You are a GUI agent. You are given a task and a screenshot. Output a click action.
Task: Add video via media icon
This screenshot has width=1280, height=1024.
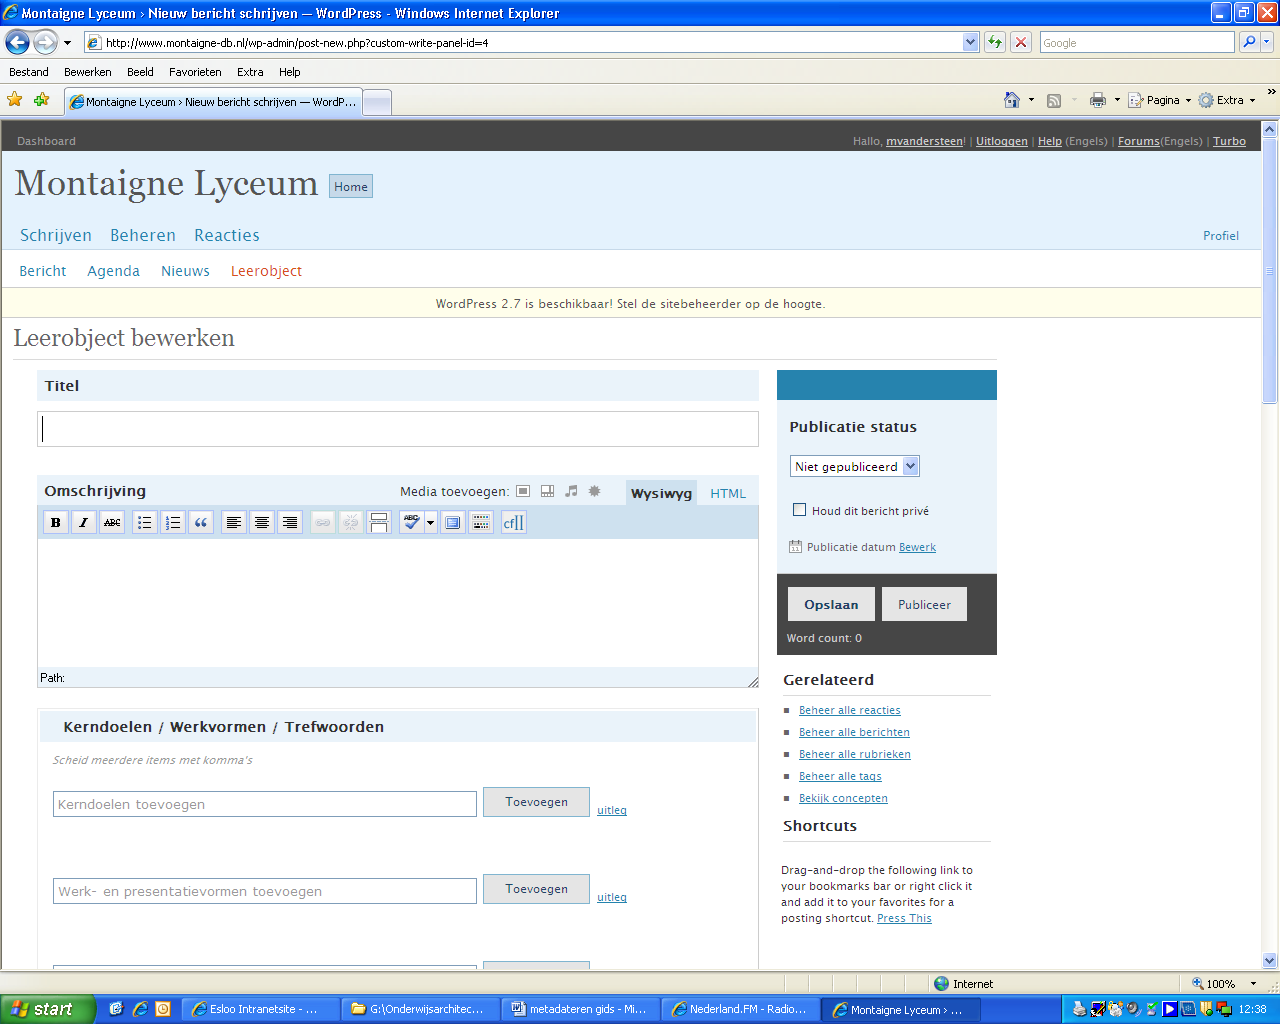click(547, 491)
